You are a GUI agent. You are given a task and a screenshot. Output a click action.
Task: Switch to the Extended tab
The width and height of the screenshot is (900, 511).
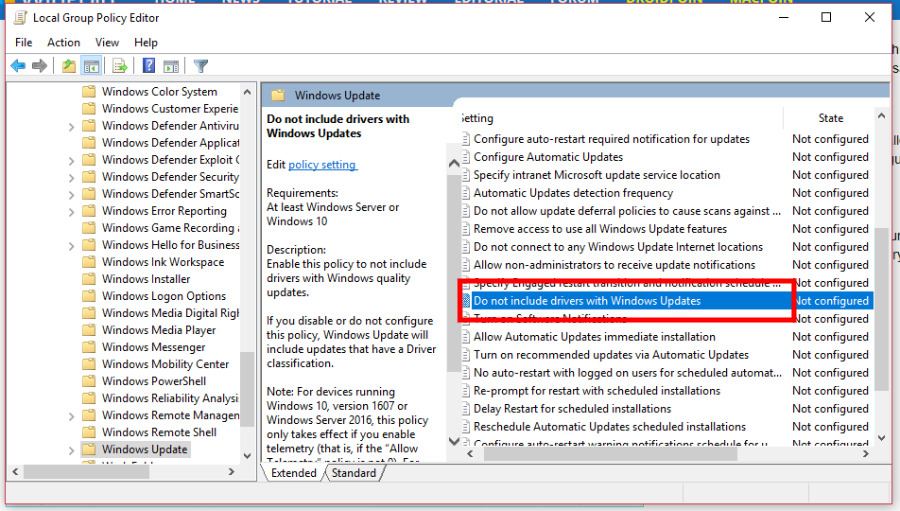coord(293,473)
